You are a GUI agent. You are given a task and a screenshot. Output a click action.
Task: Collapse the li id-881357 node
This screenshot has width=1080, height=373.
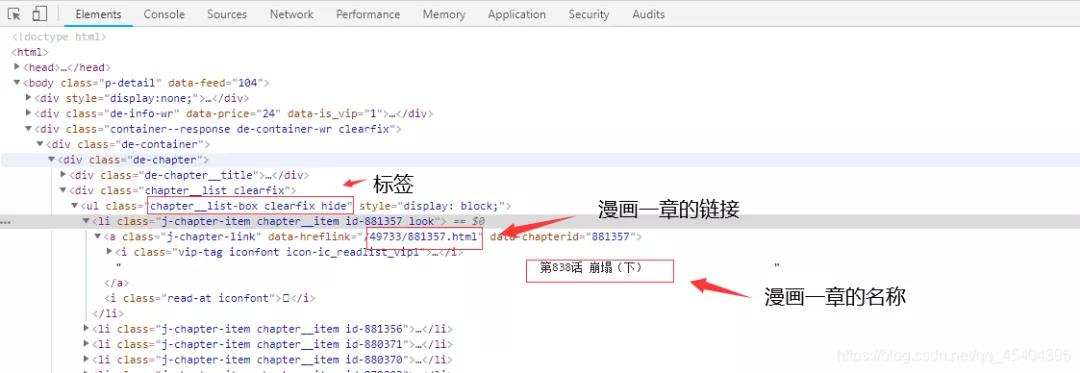[86, 221]
